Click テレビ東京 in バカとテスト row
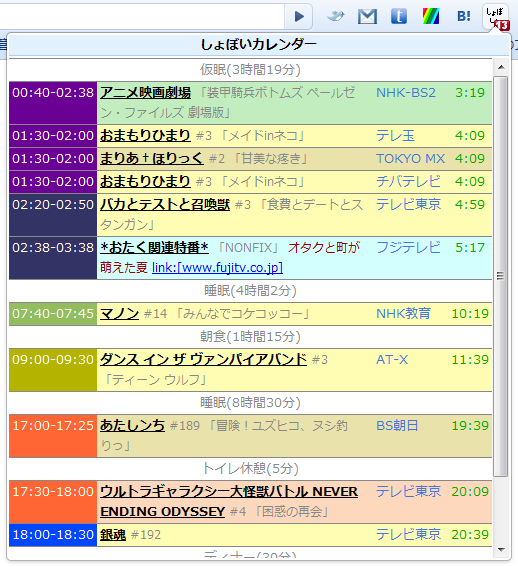The image size is (518, 567). click(x=408, y=205)
